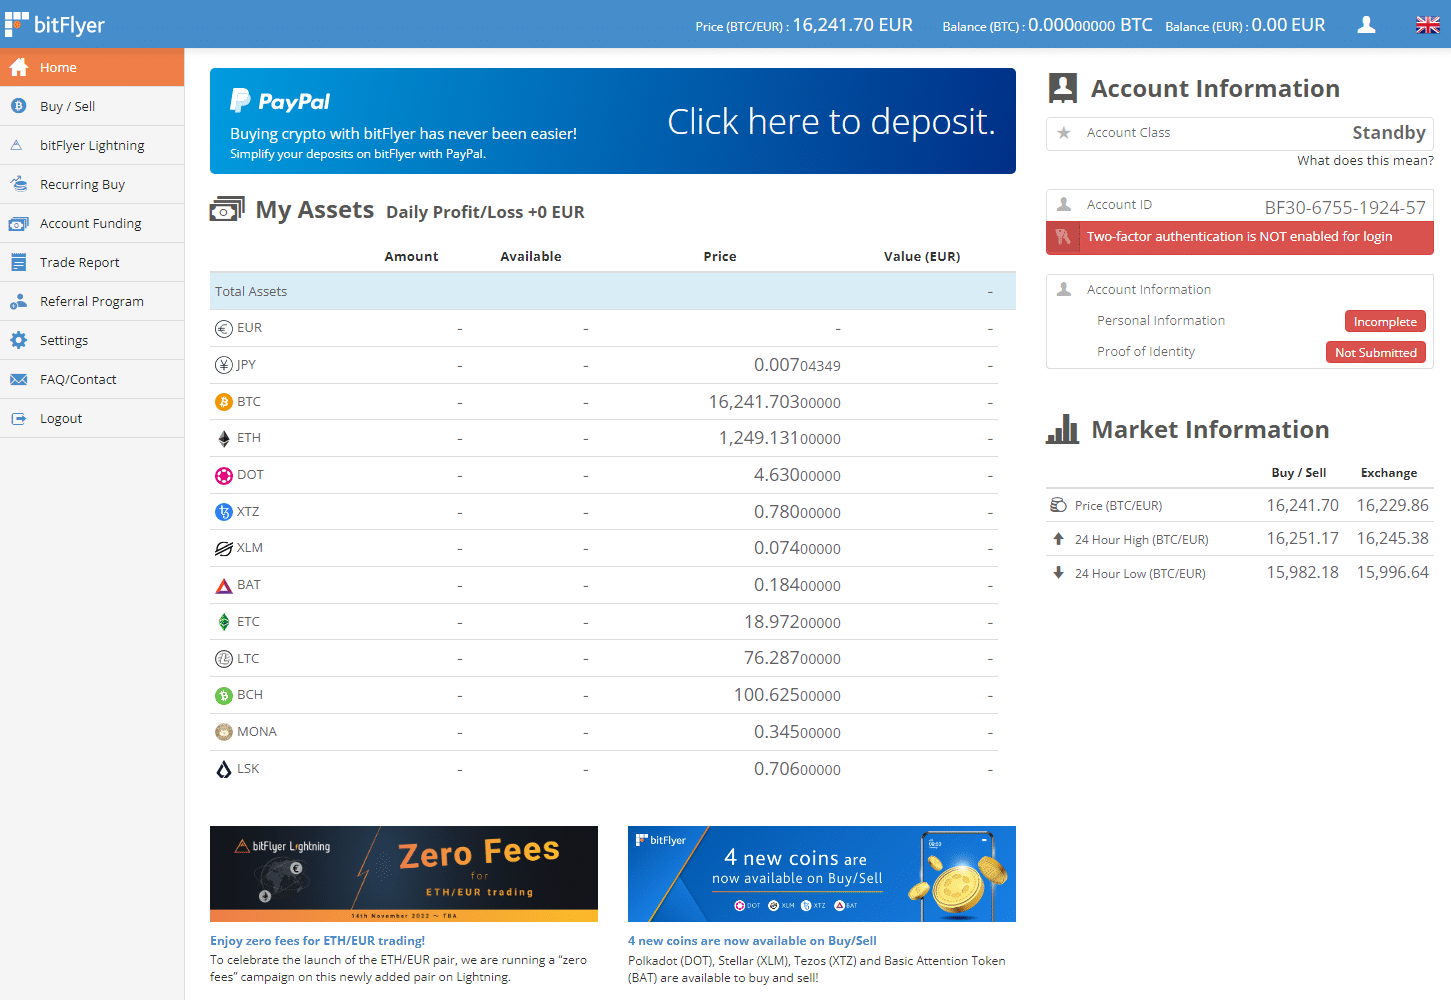Click LTC price 76.28700000 cell
This screenshot has height=1000, width=1451.
click(792, 658)
